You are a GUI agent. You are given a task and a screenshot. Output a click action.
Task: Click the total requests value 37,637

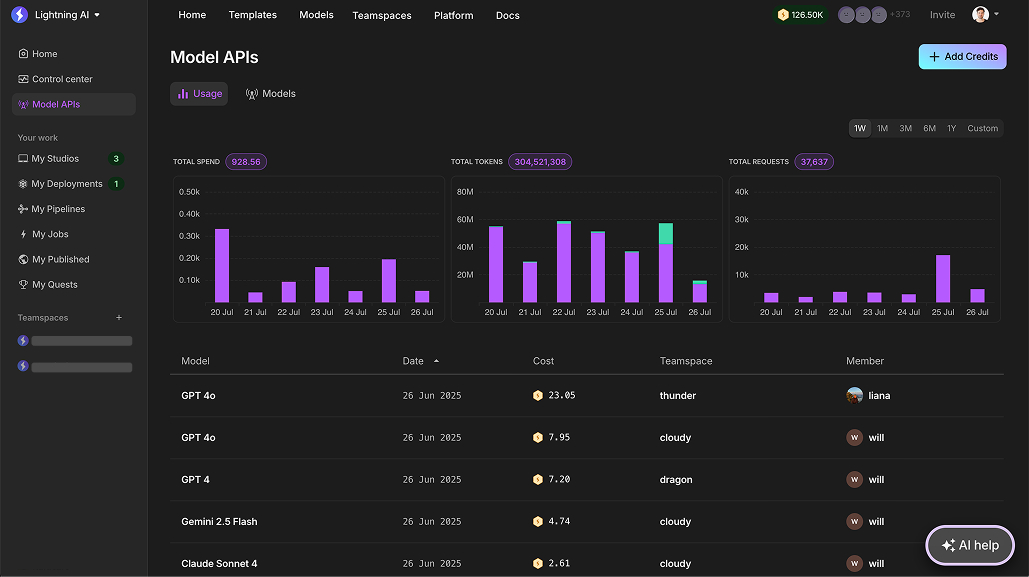click(814, 161)
